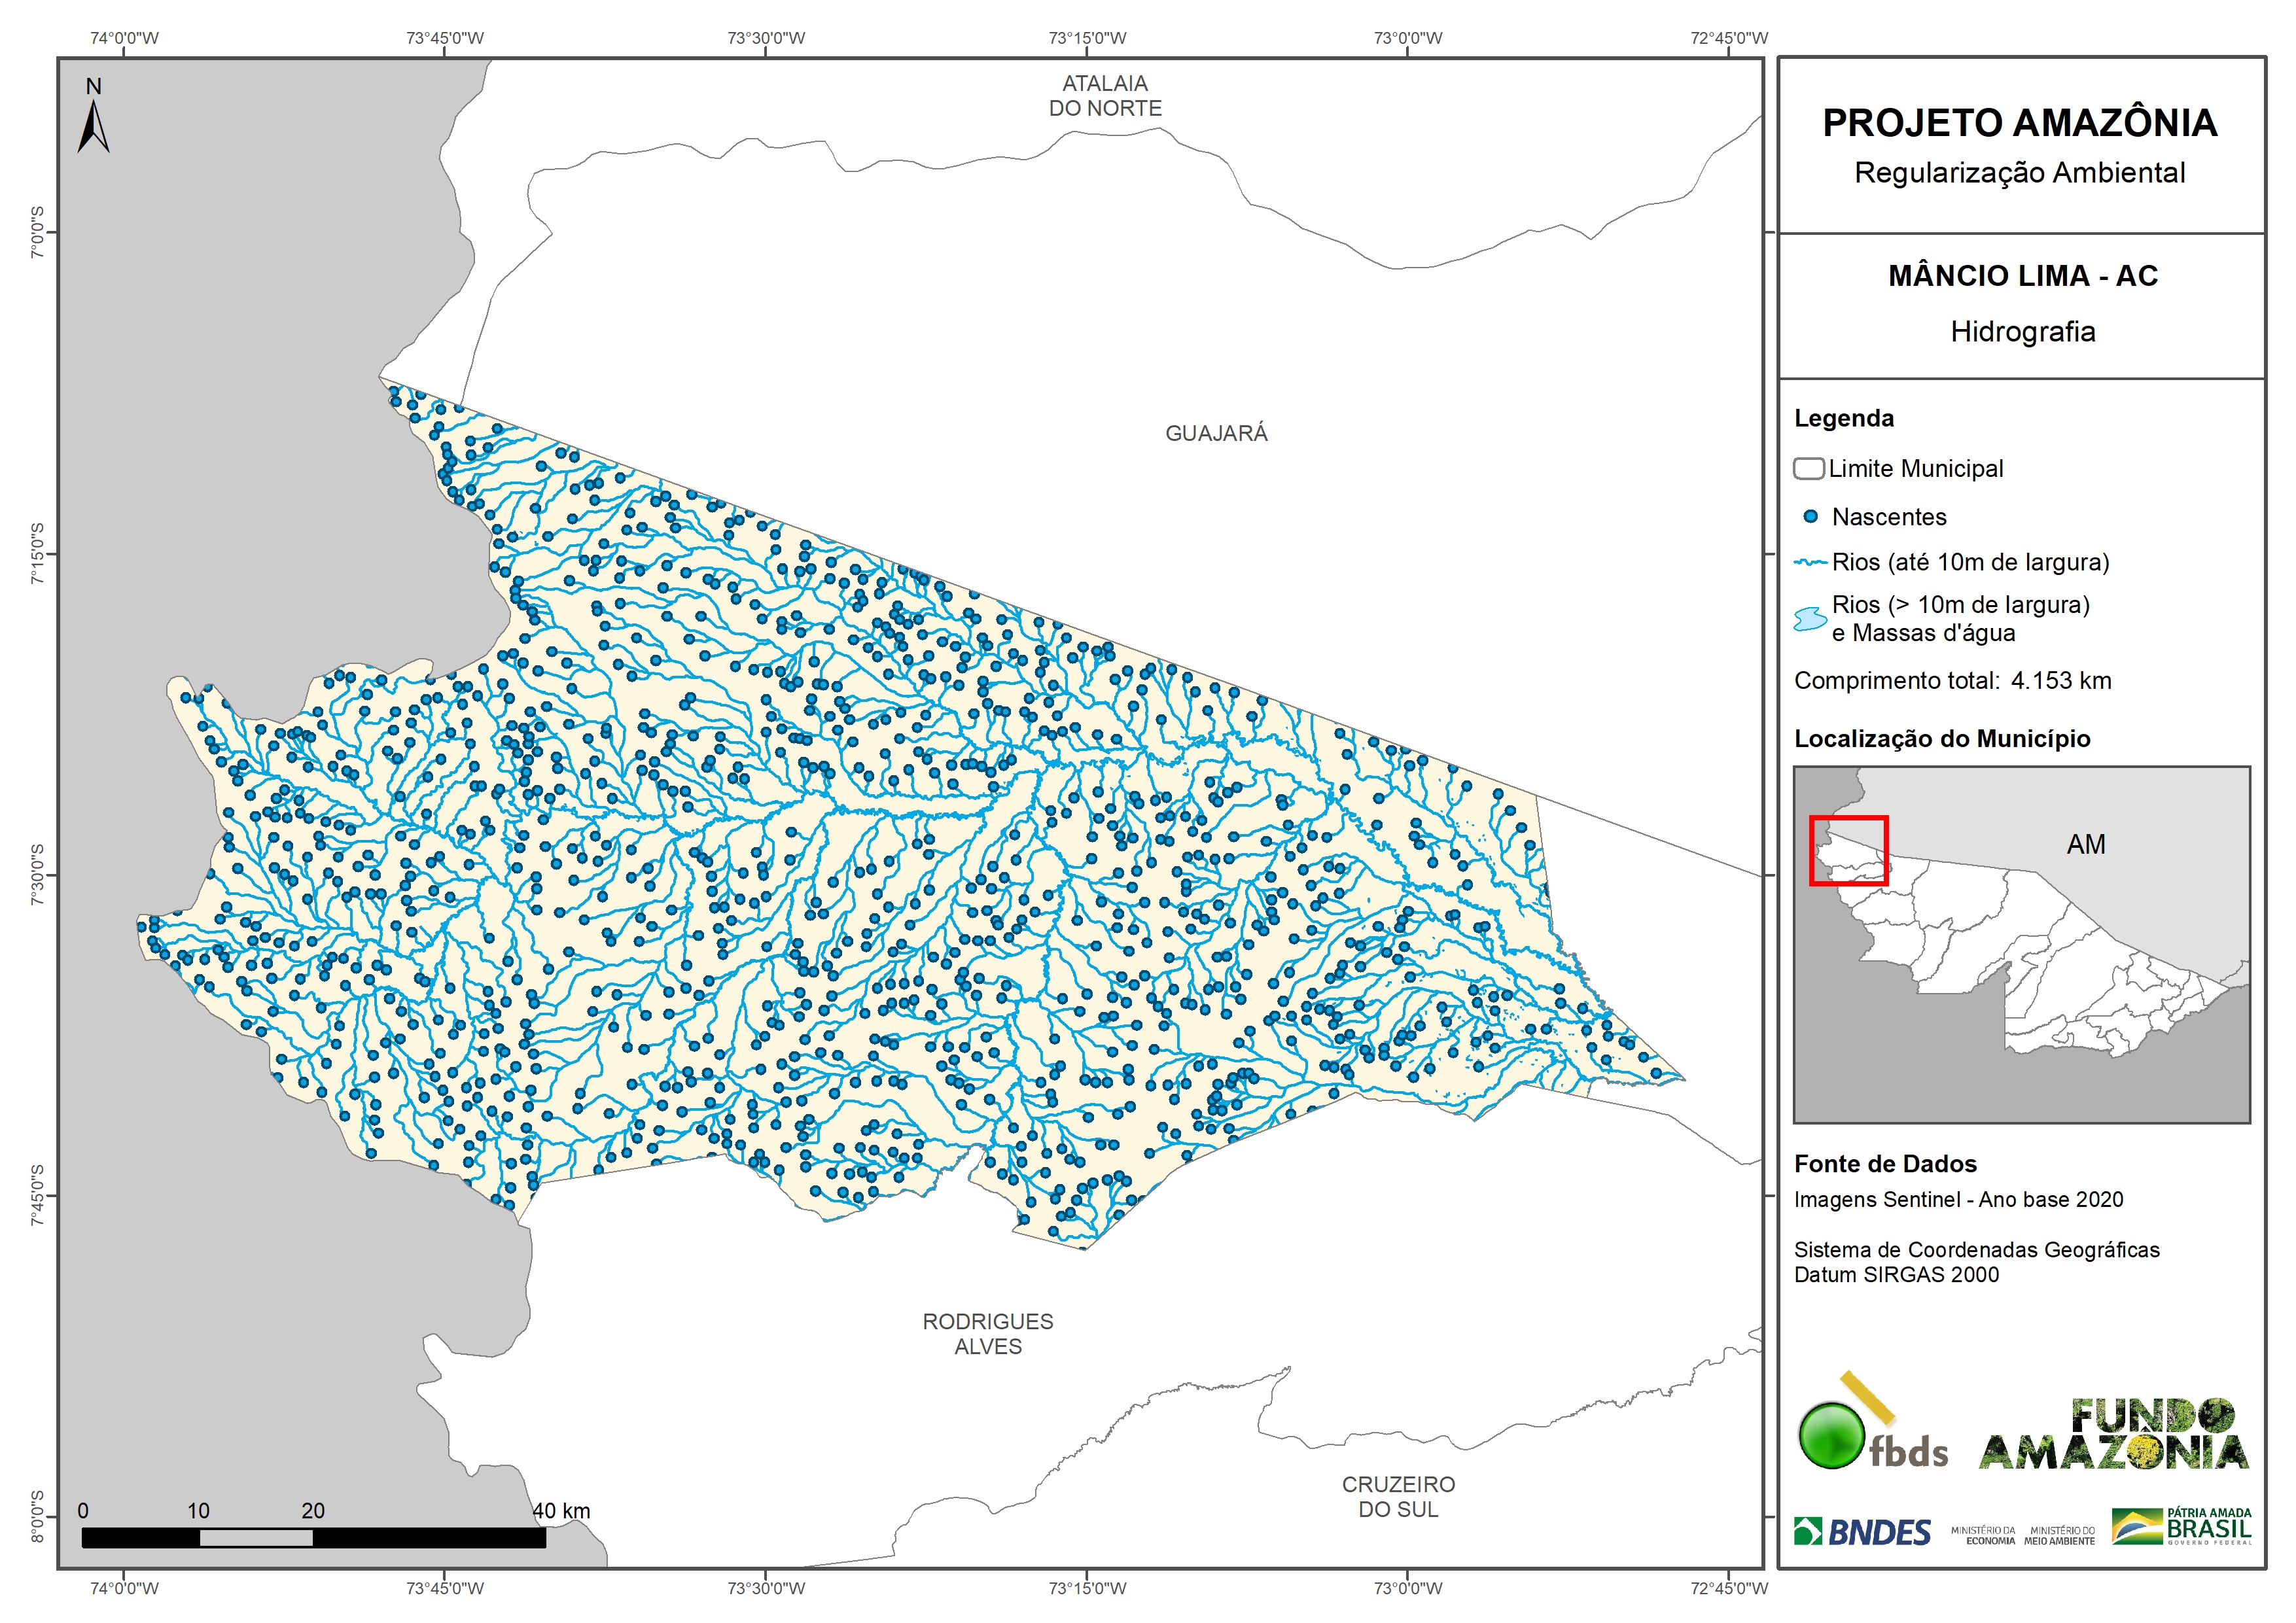Click the Nascentes blue dot legend symbol
The height and width of the screenshot is (1623, 2296).
1810,517
